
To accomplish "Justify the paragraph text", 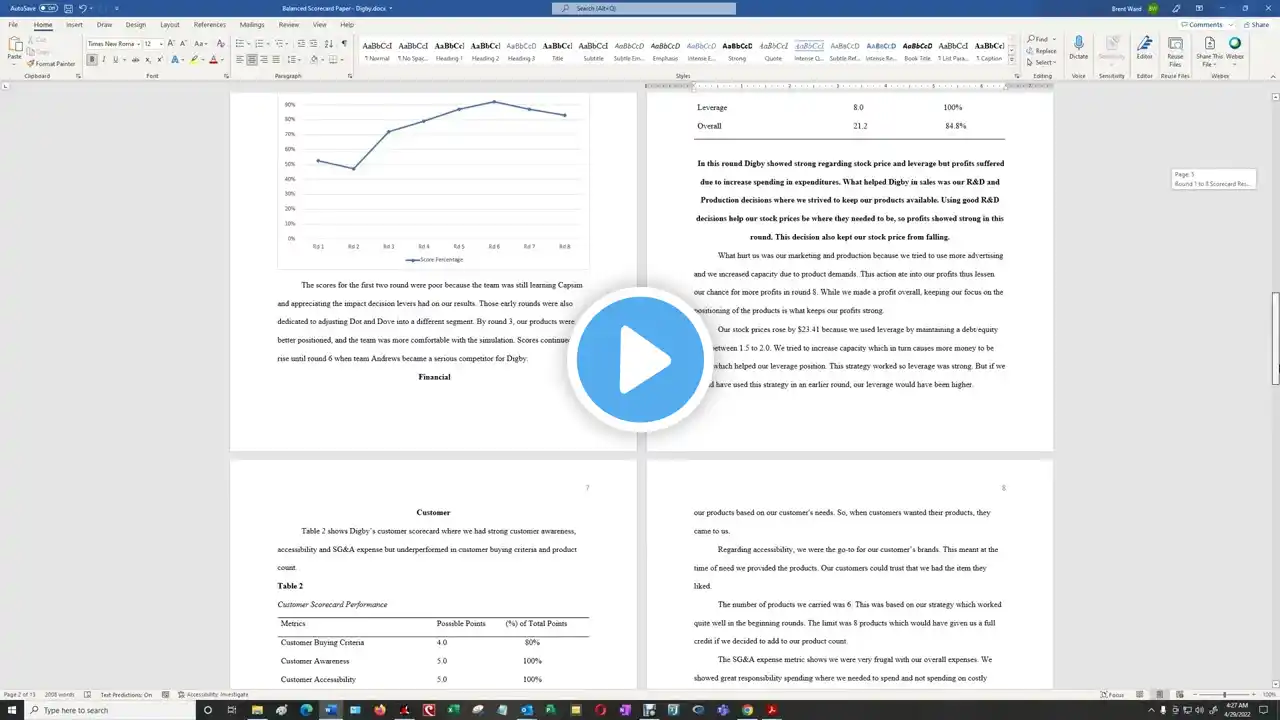I will 276,60.
